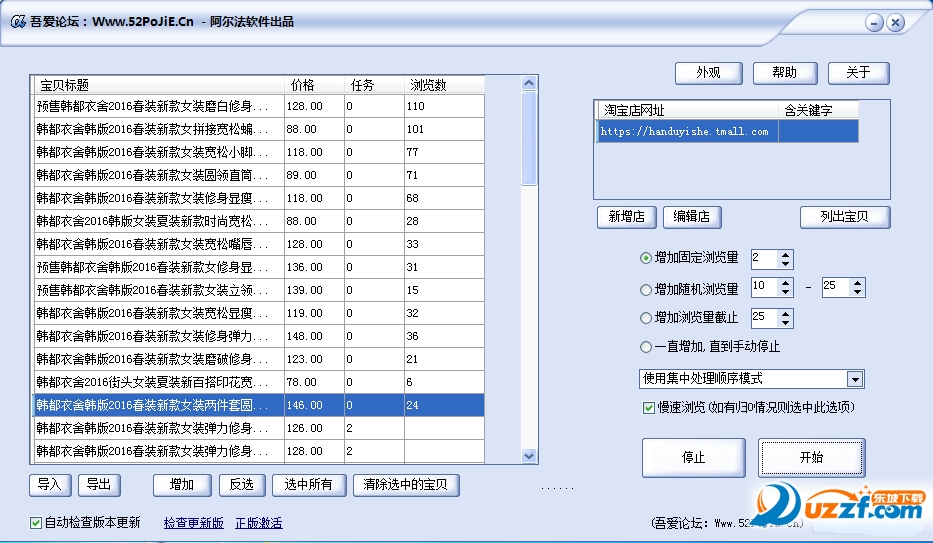The height and width of the screenshot is (543, 933).
Task: Increase random view maximum with up stepper
Action: [x=857, y=283]
